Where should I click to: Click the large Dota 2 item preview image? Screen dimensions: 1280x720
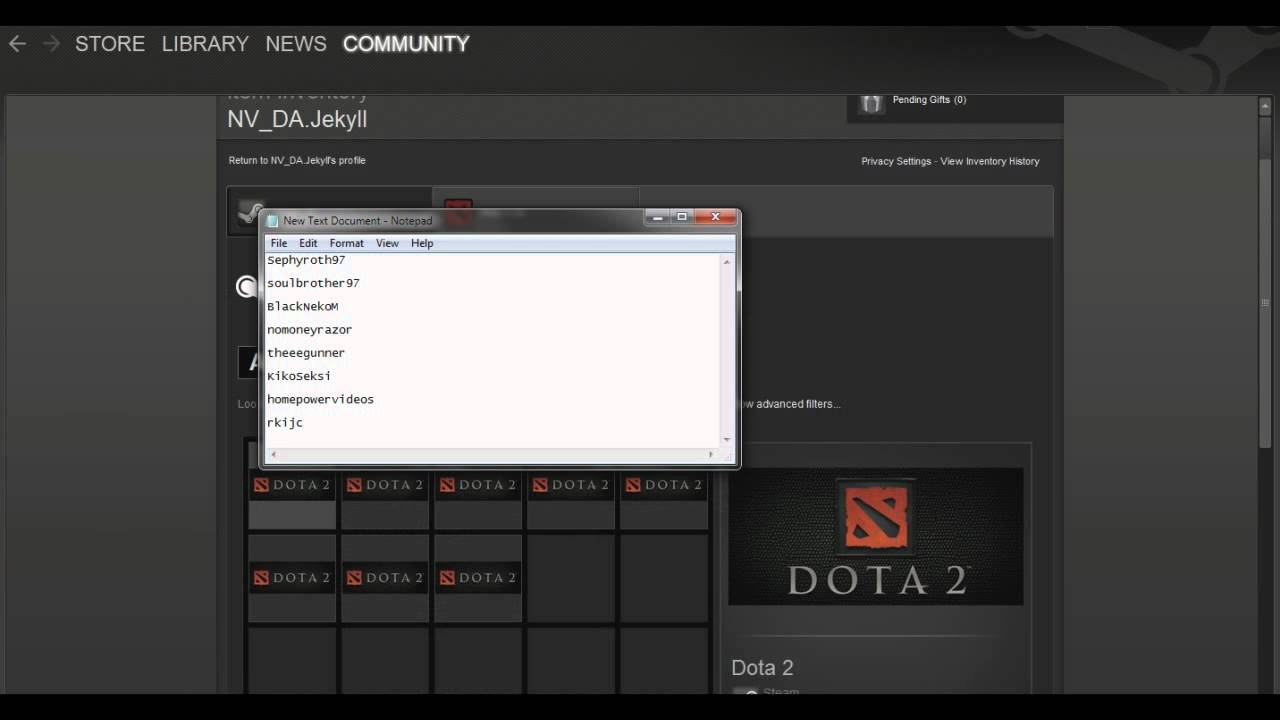(876, 537)
